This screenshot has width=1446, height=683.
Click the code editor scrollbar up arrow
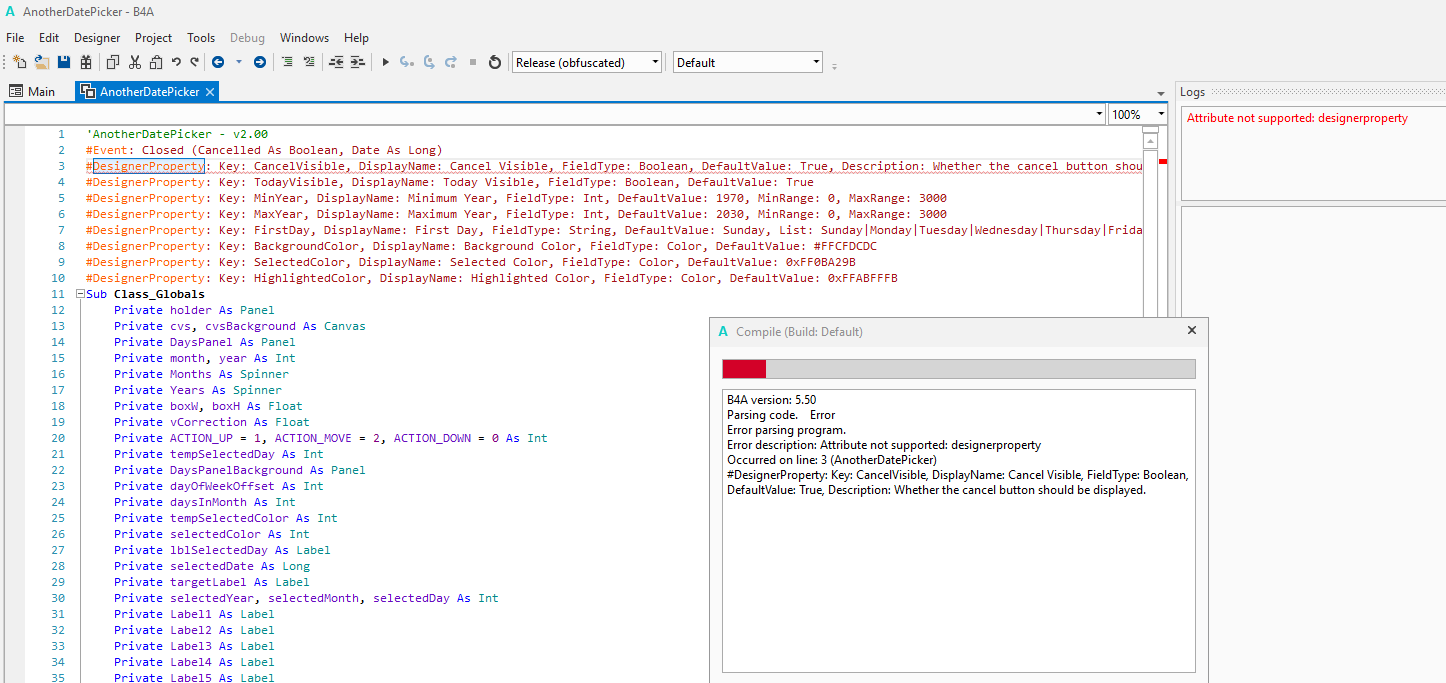click(1150, 139)
